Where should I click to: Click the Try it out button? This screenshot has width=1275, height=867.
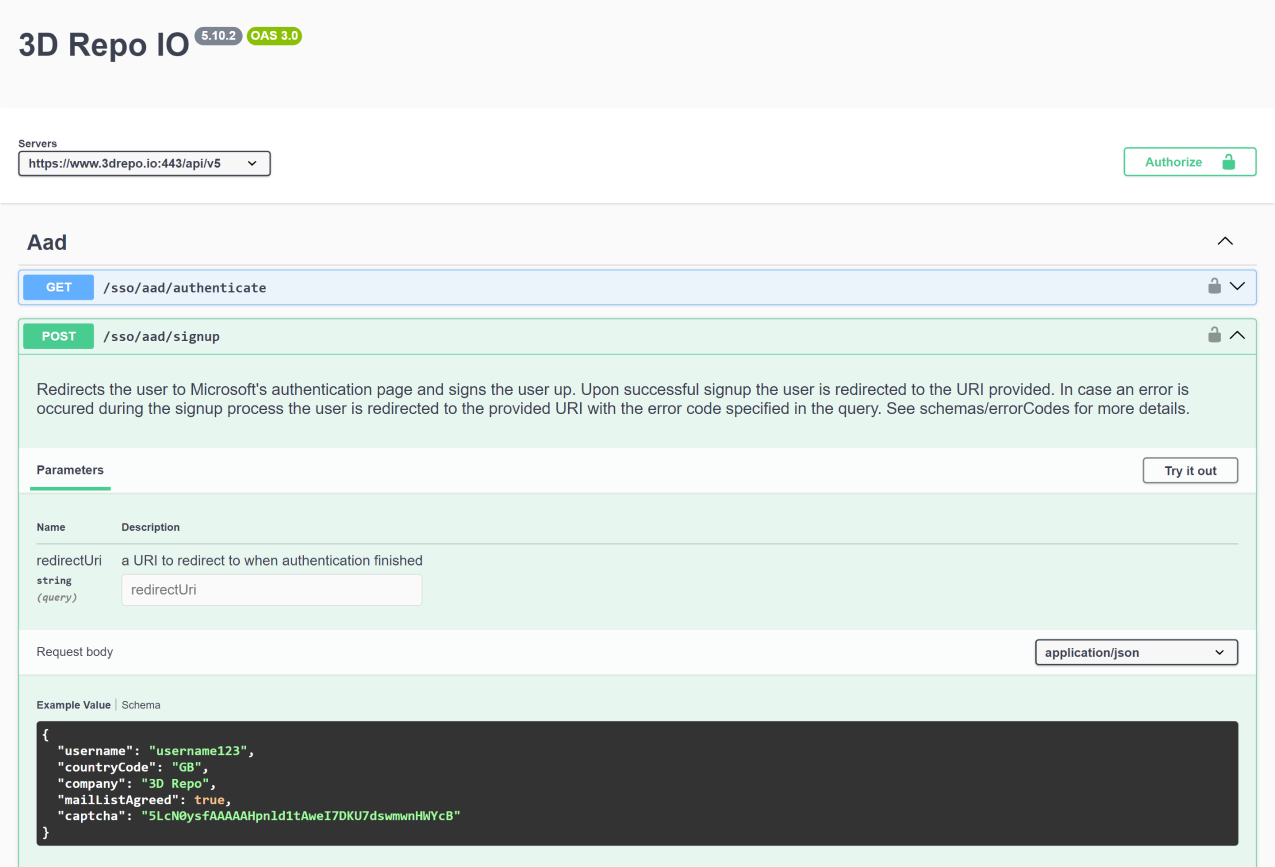pyautogui.click(x=1190, y=470)
